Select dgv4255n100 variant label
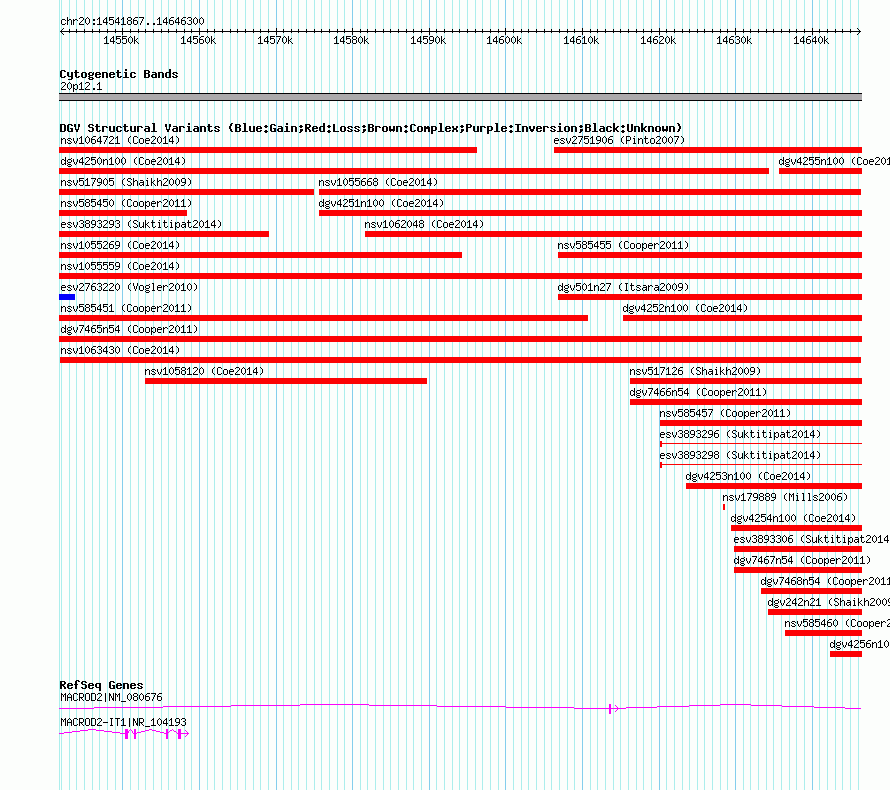The width and height of the screenshot is (890, 790). (834, 161)
